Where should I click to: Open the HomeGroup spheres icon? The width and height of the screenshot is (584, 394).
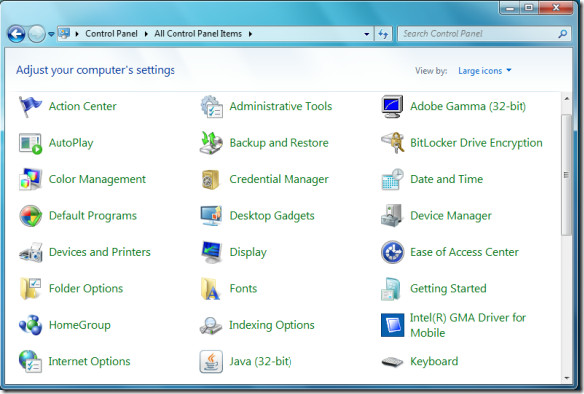(x=31, y=325)
